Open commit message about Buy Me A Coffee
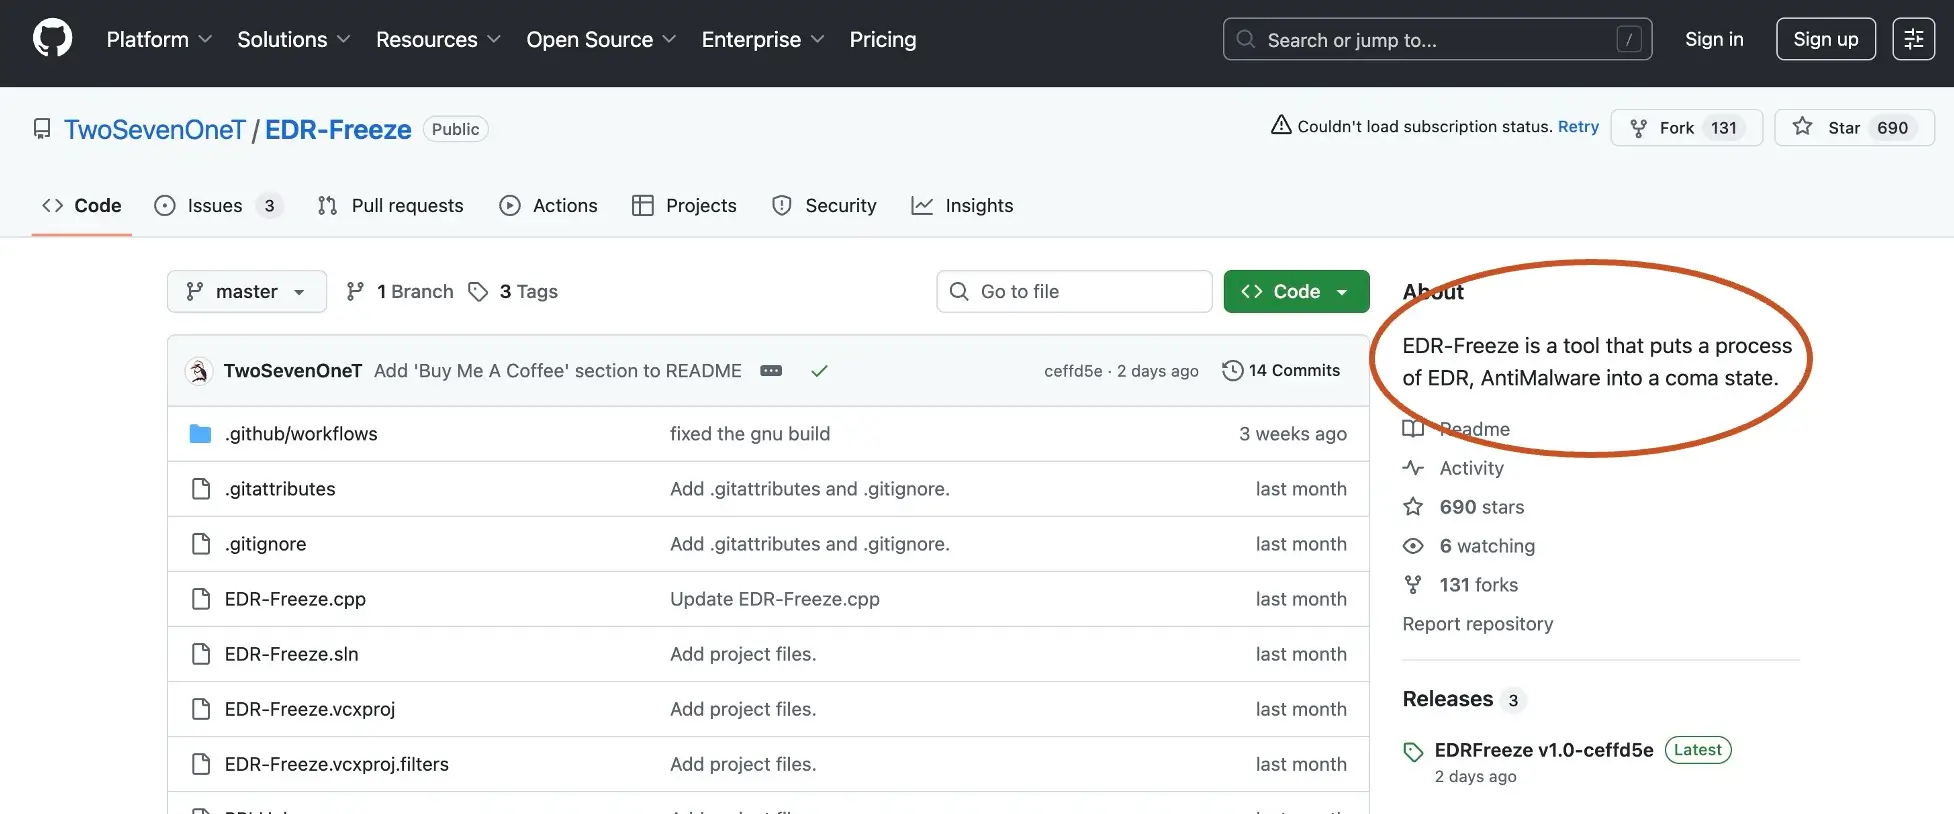 557,371
